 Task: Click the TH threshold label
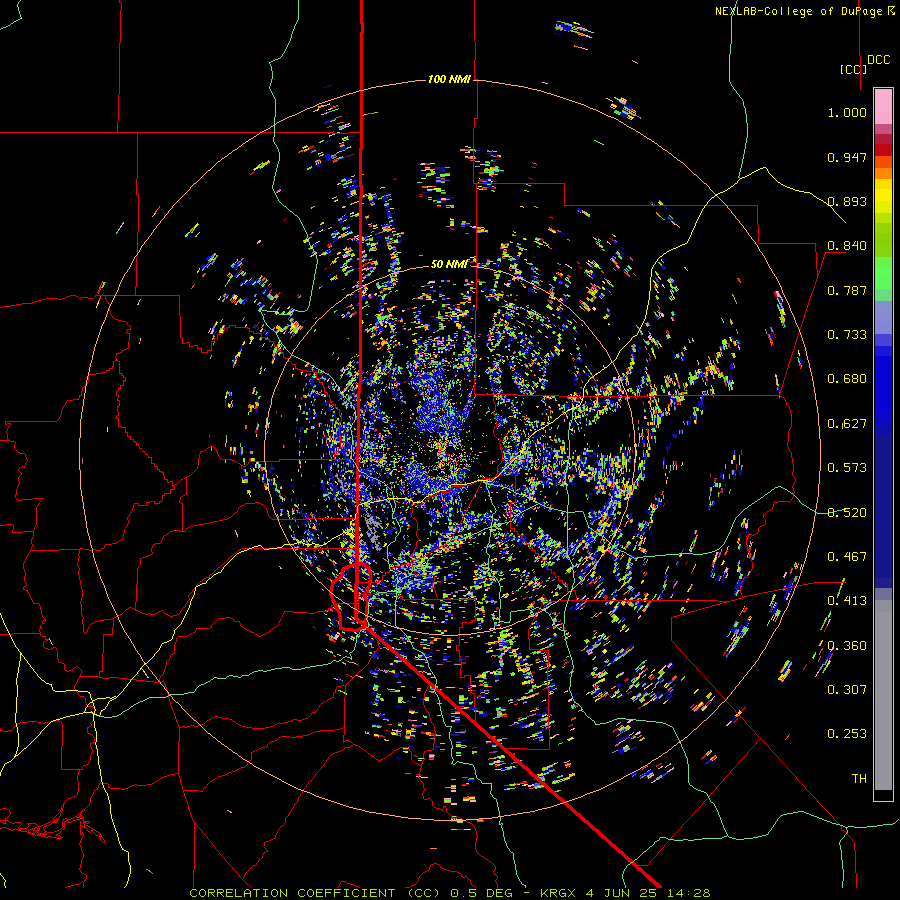pyautogui.click(x=859, y=779)
